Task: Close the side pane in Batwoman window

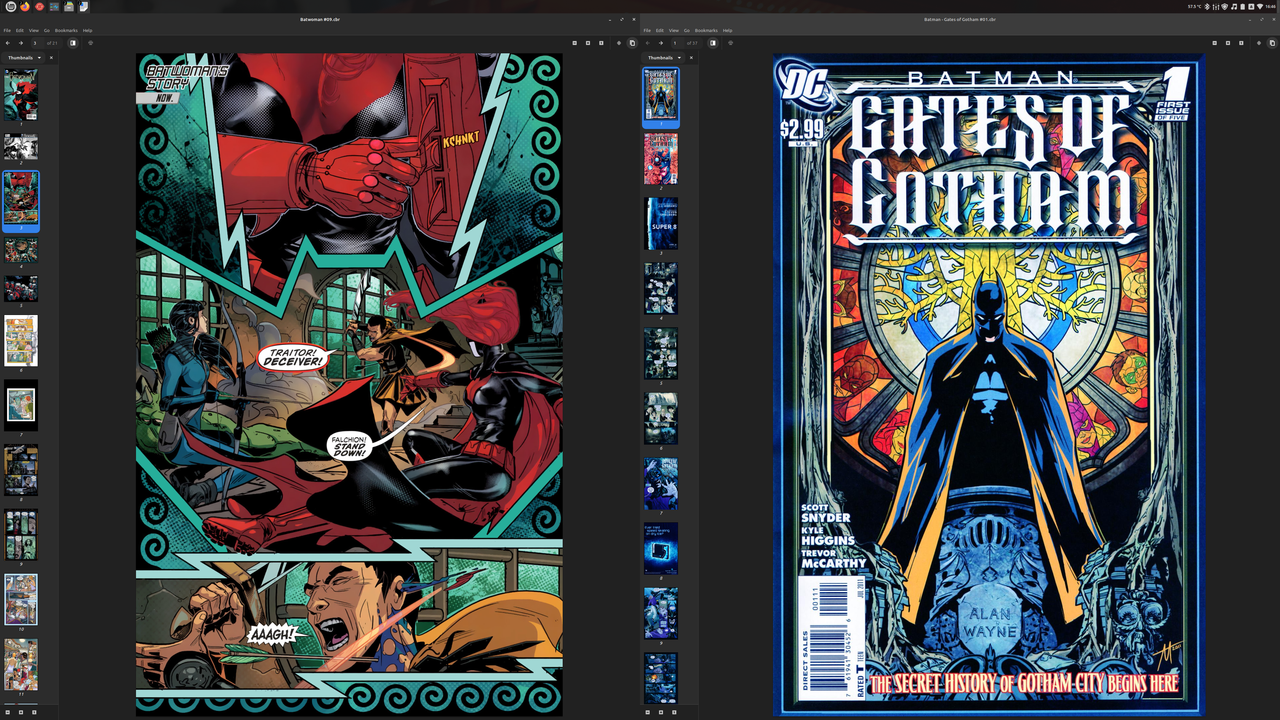Action: pos(51,58)
